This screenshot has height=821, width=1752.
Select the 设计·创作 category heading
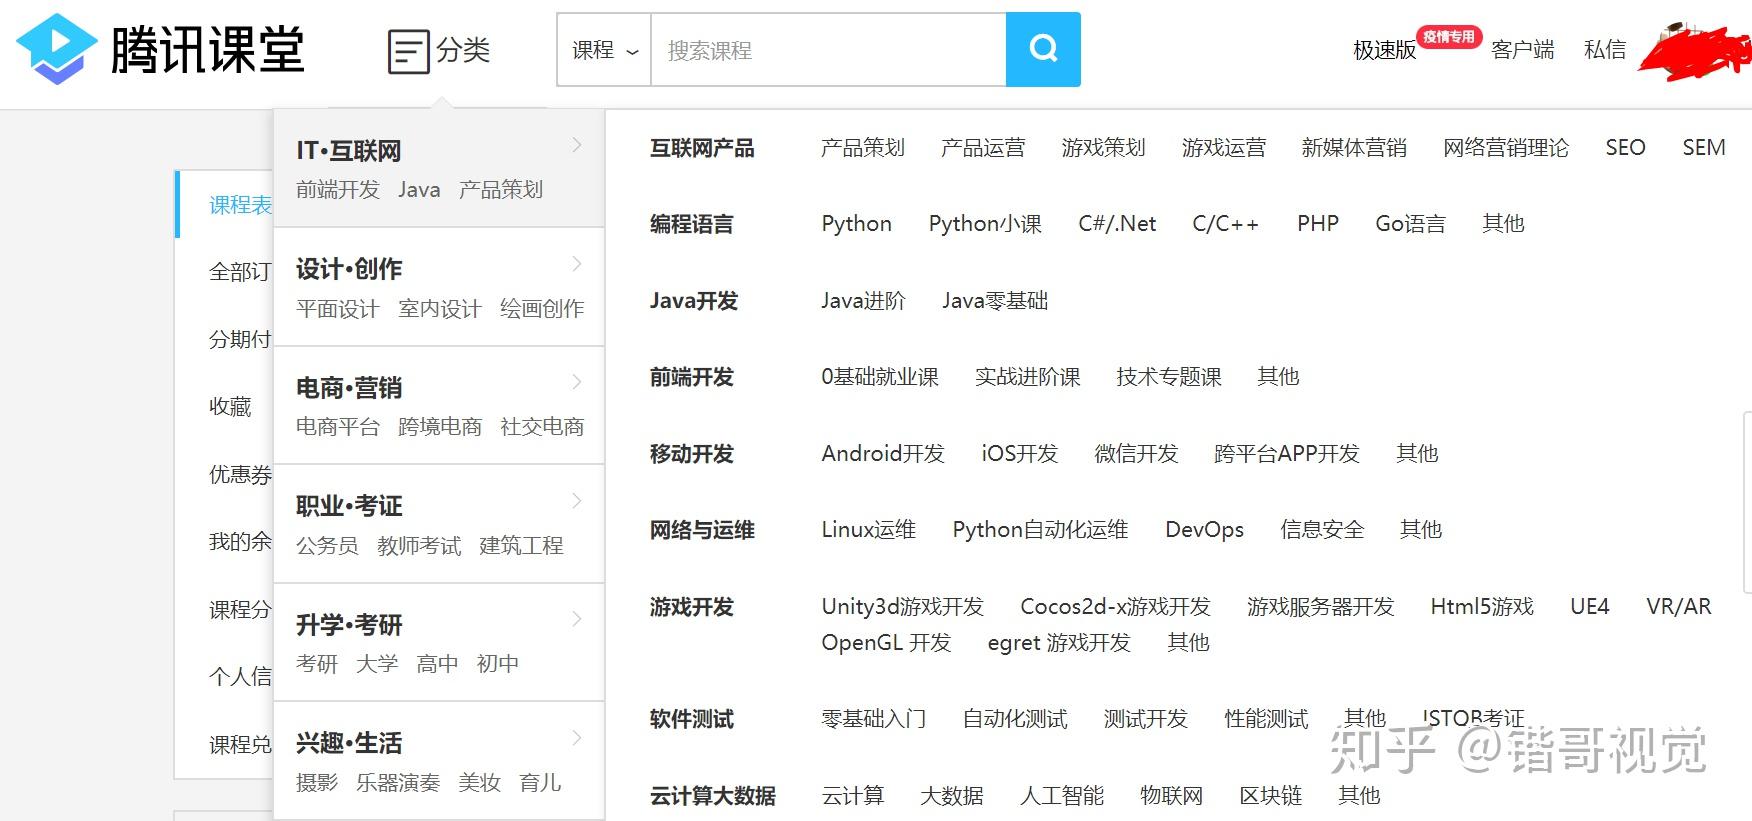pyautogui.click(x=349, y=269)
